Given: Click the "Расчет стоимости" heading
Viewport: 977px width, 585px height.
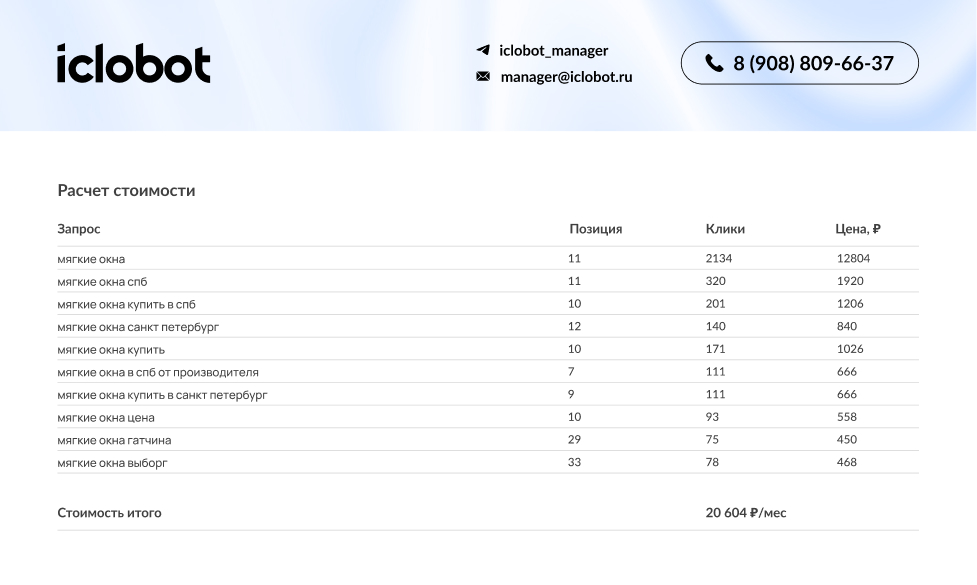Looking at the screenshot, I should [x=126, y=190].
